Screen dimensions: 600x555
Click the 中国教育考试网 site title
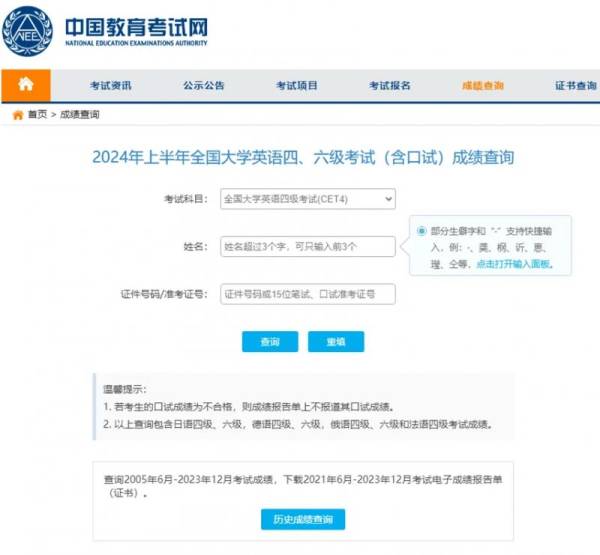tap(136, 27)
